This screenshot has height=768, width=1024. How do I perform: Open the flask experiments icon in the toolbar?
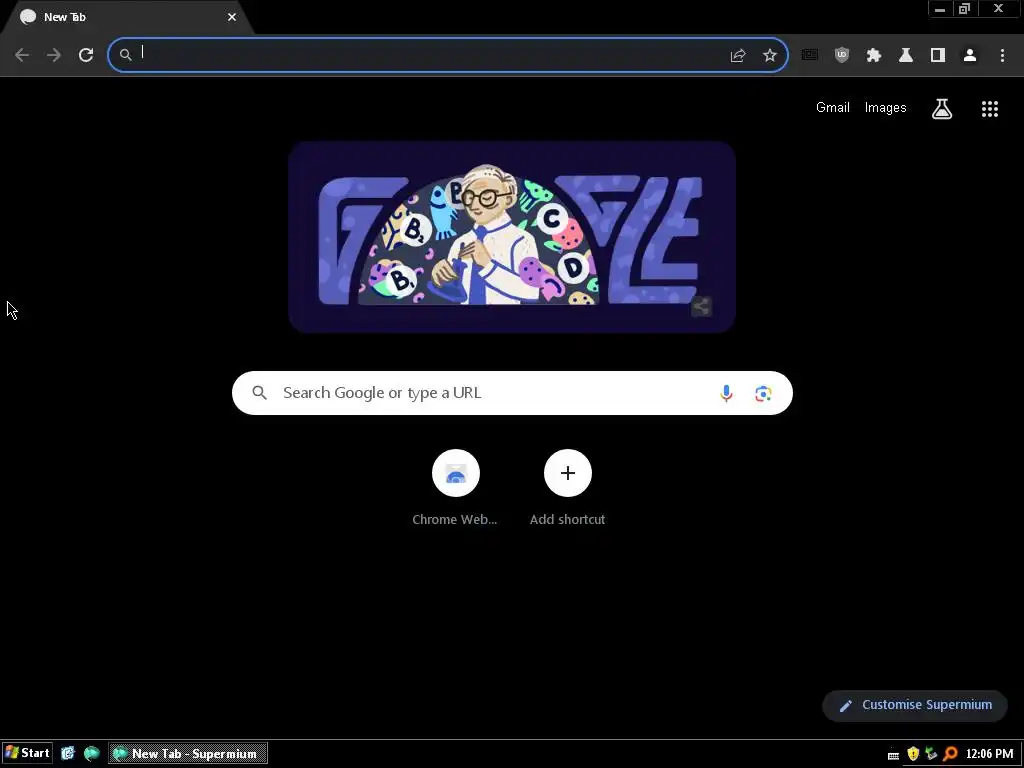point(906,56)
